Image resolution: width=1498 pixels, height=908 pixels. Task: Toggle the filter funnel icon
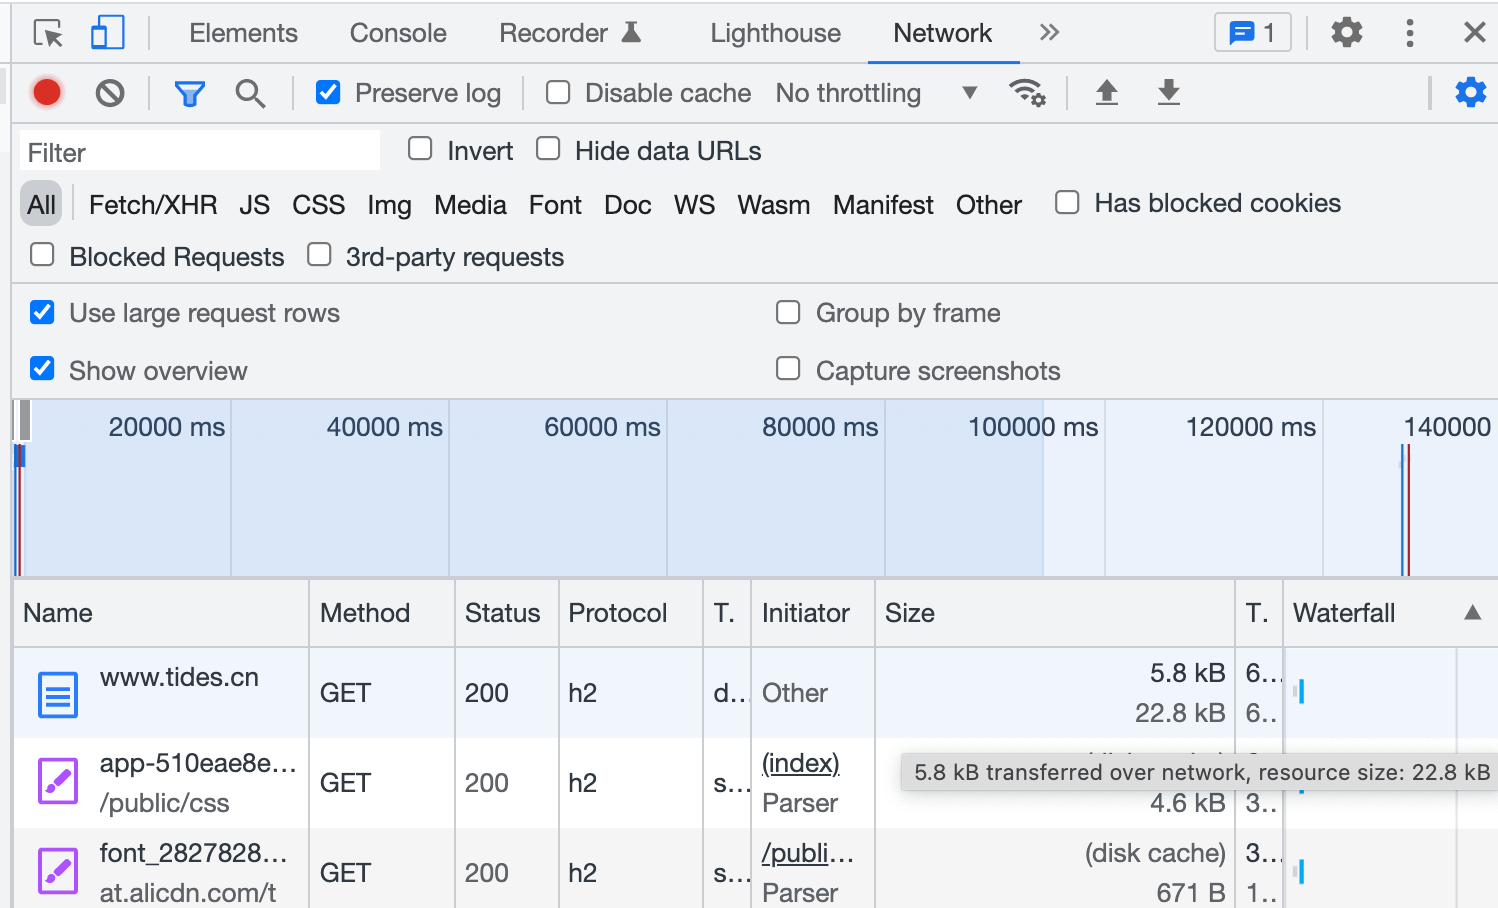[x=189, y=93]
